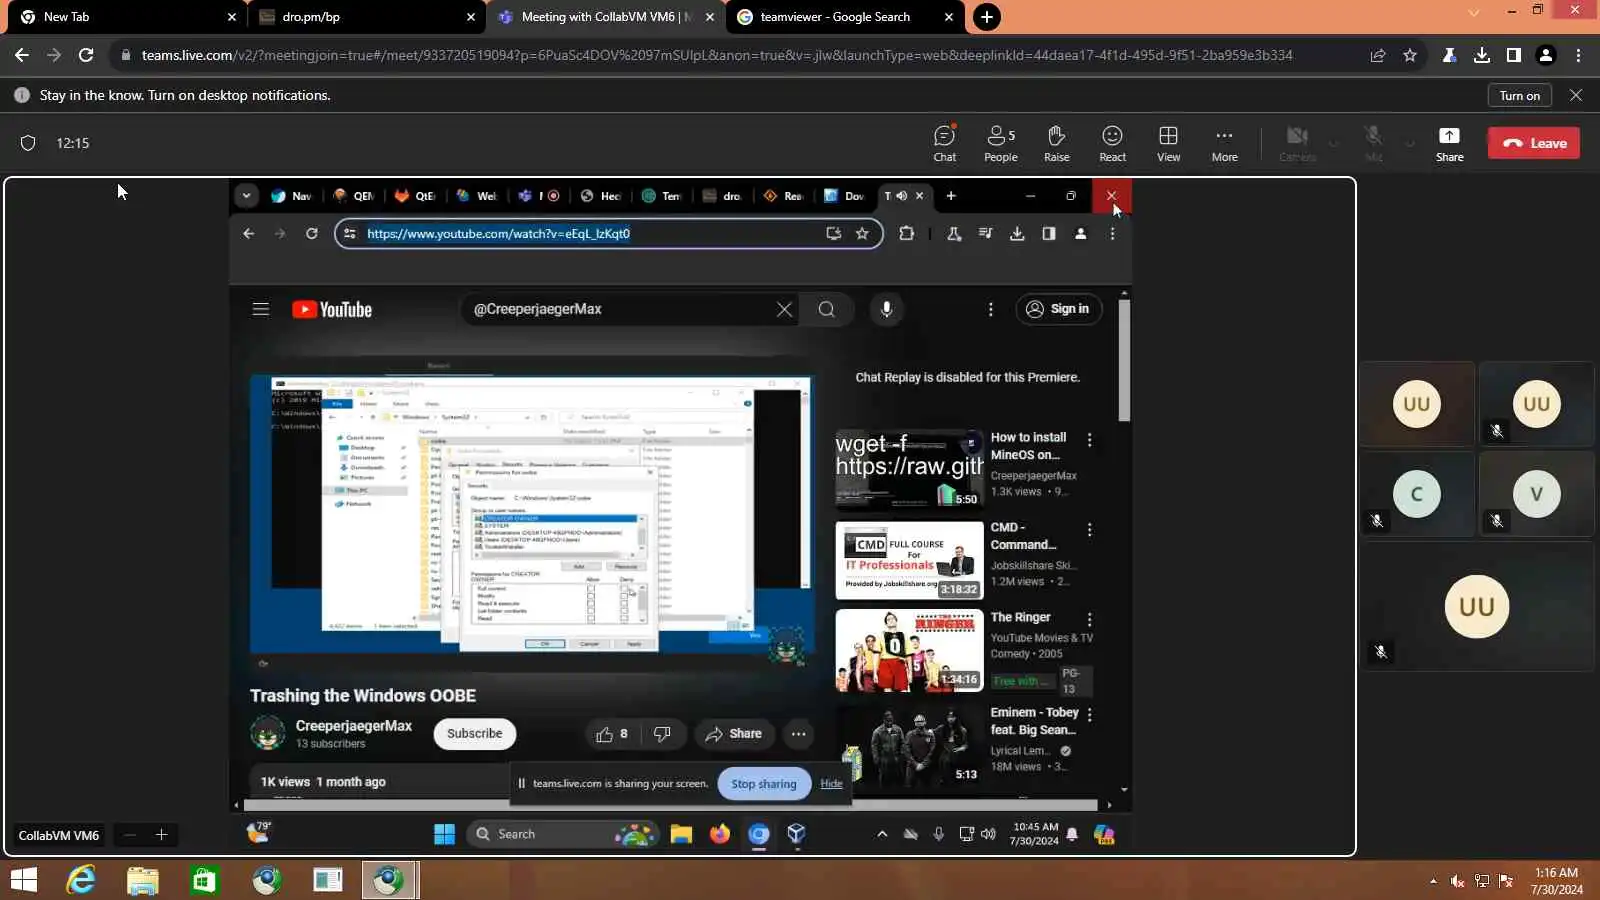Viewport: 1600px width, 900px height.
Task: Open Internet Explorer from host taskbar
Action: [81, 880]
